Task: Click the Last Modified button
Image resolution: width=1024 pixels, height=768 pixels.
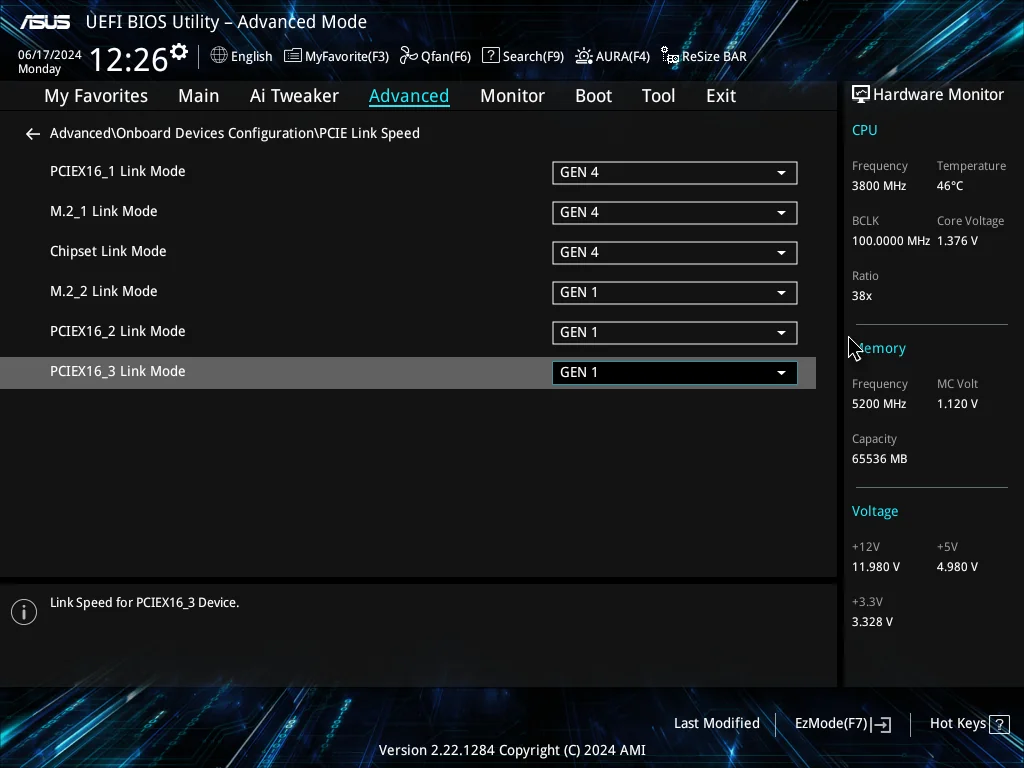Action: pyautogui.click(x=716, y=723)
